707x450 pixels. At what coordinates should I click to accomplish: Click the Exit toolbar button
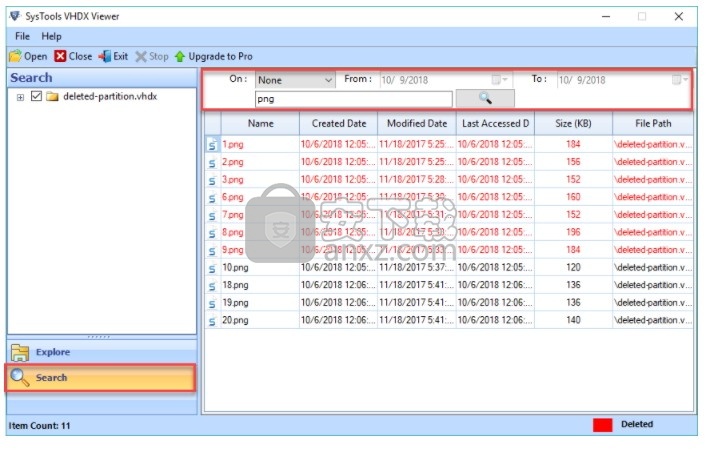pos(113,56)
